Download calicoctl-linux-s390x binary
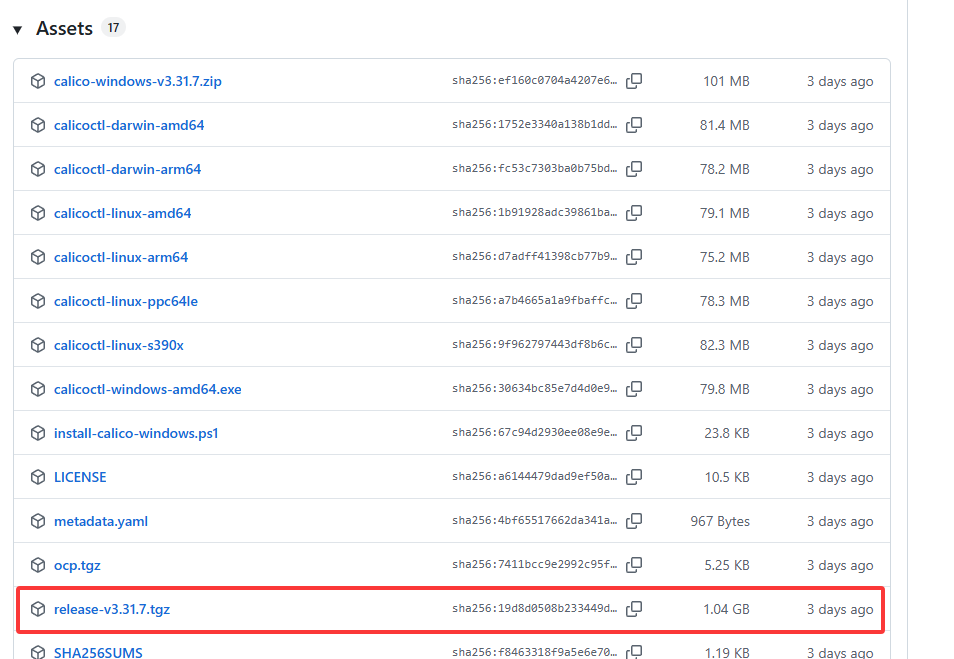954x659 pixels. 119,345
